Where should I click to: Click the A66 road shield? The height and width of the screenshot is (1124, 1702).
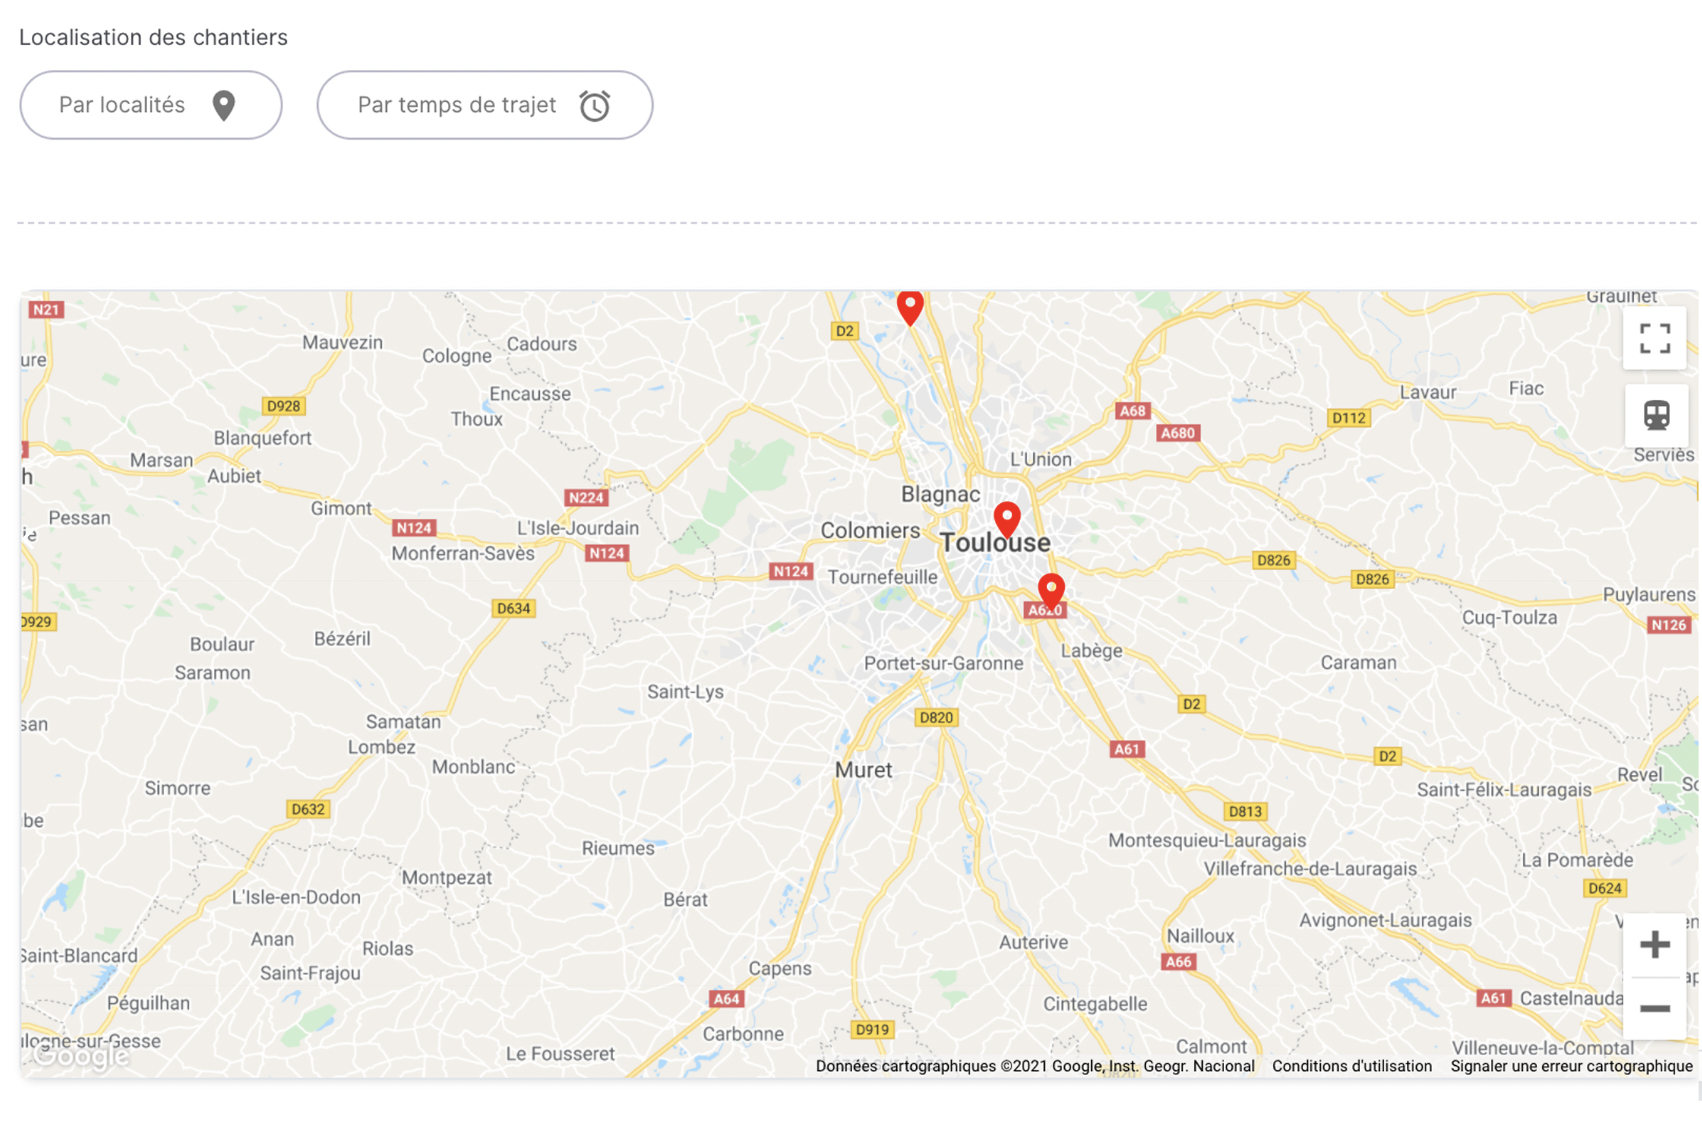click(x=1178, y=962)
